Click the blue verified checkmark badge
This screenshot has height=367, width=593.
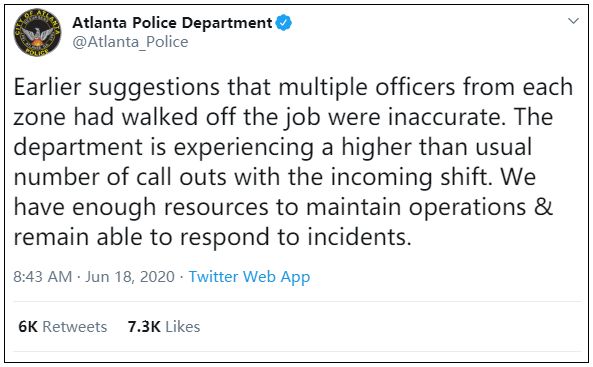[x=284, y=23]
